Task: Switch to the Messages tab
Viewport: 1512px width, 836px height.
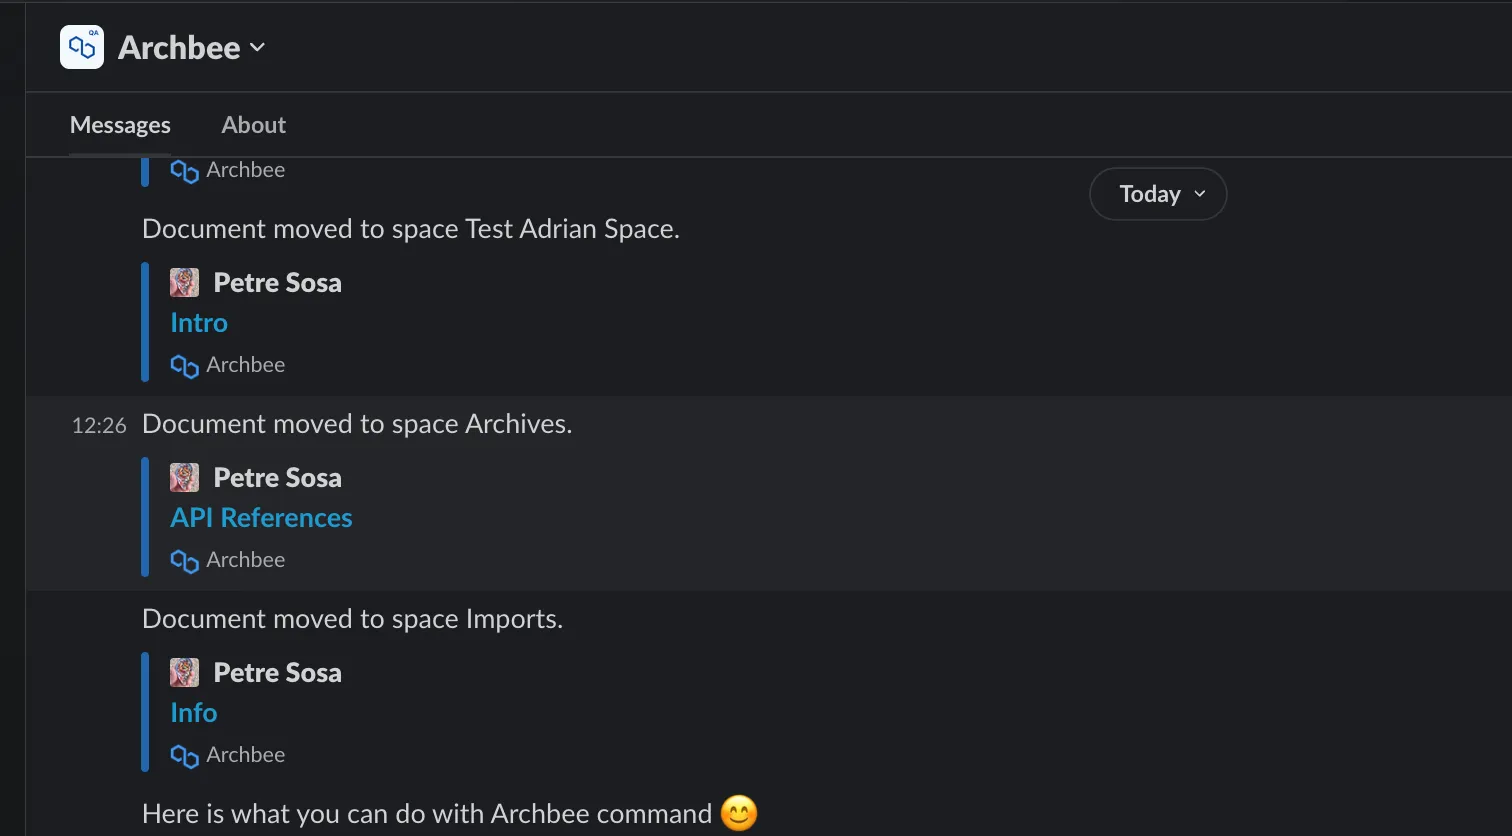Action: [x=120, y=125]
